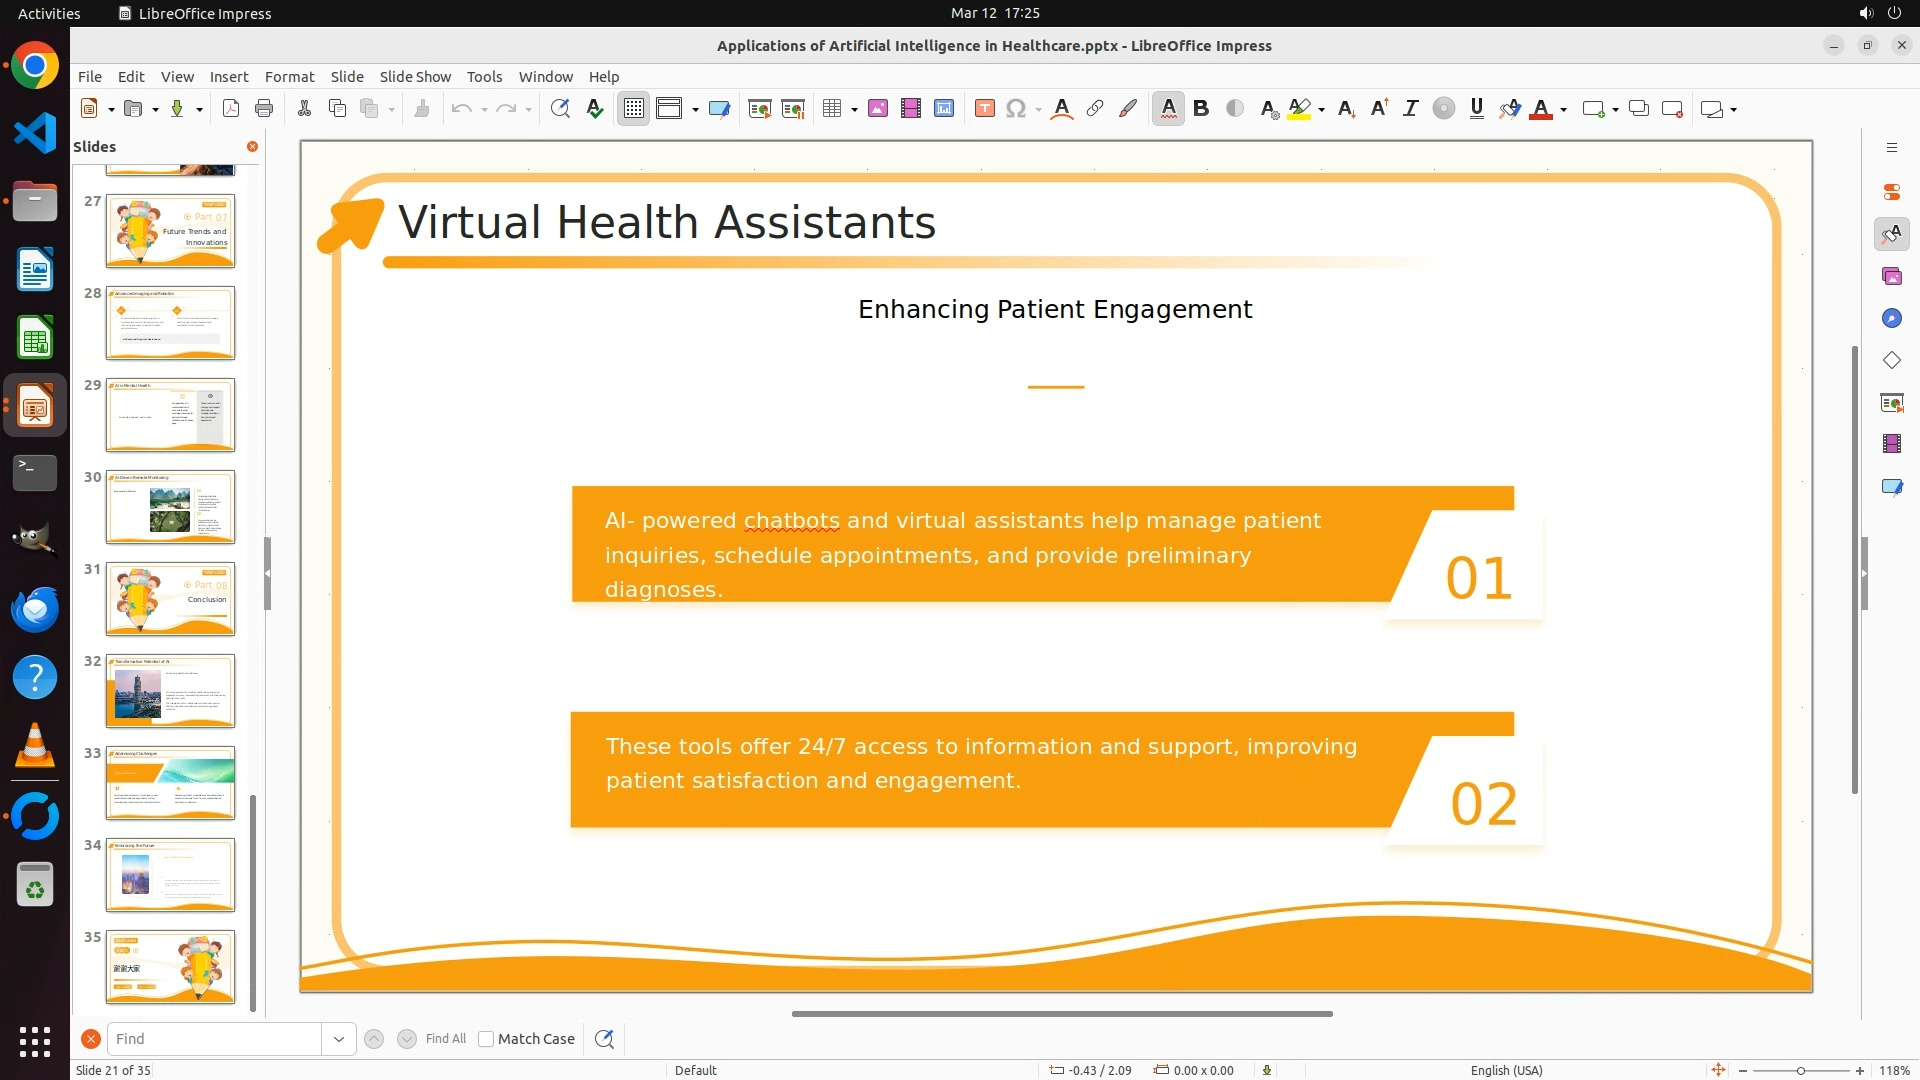Click the Bold formatting button
1920x1080 pixels.
point(1201,109)
